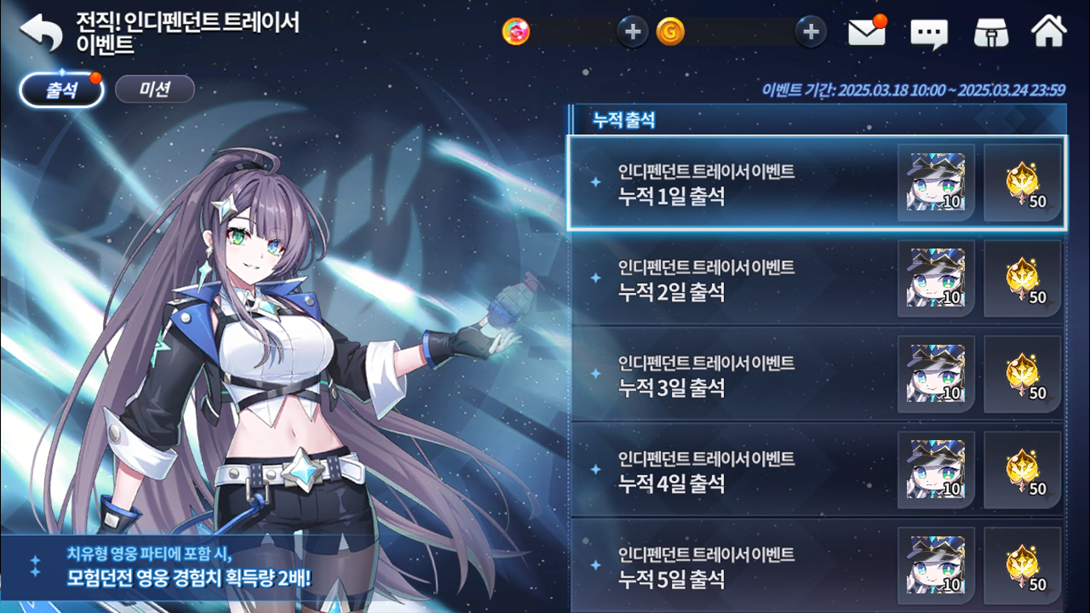The height and width of the screenshot is (613, 1090).
Task: Tap the pink gem currency icon
Action: click(x=516, y=31)
